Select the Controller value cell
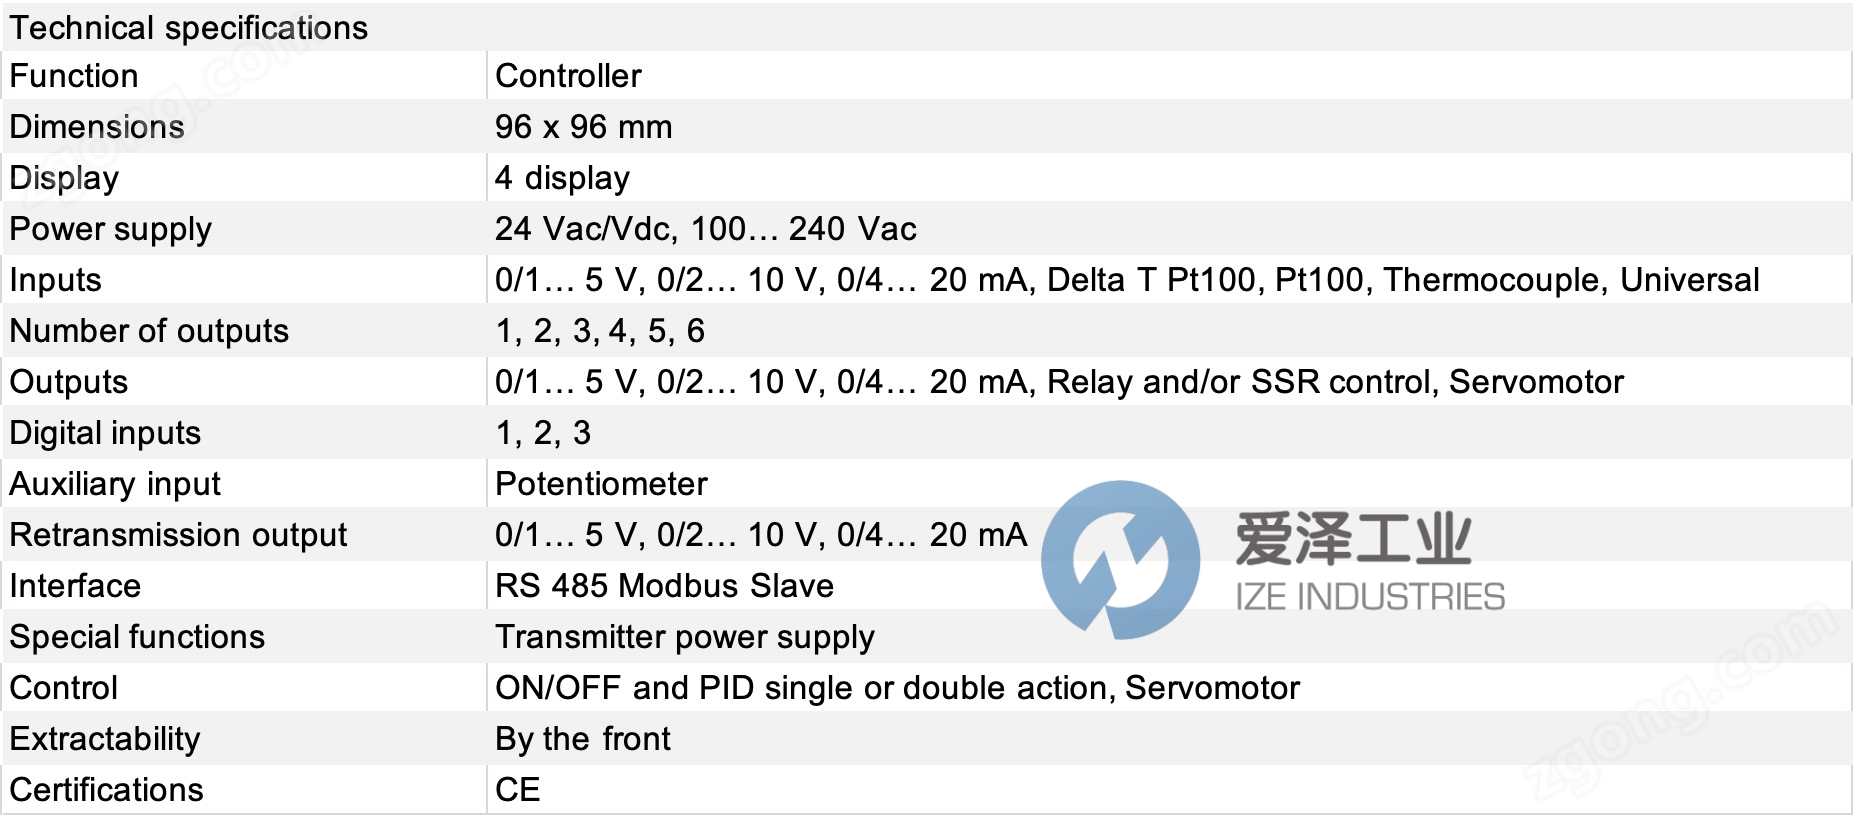This screenshot has height=815, width=1853. [1169, 76]
